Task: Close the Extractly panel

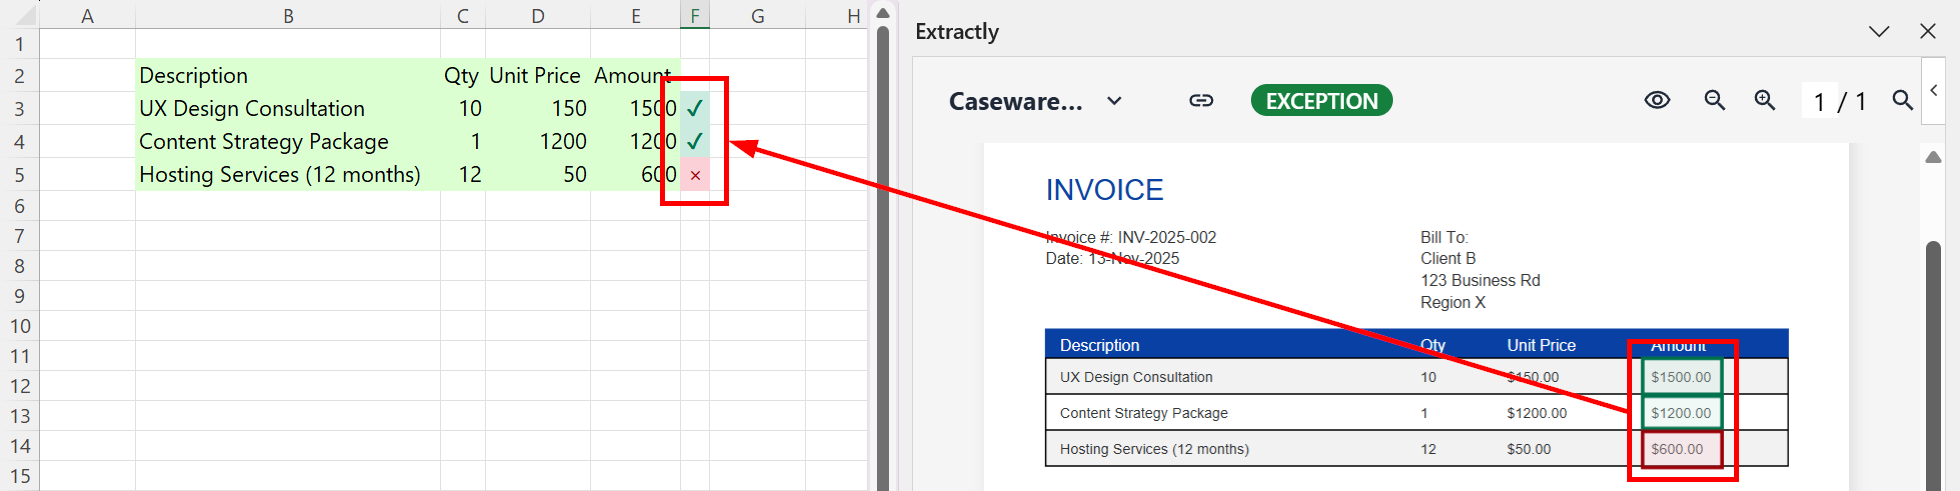Action: 1928,31
